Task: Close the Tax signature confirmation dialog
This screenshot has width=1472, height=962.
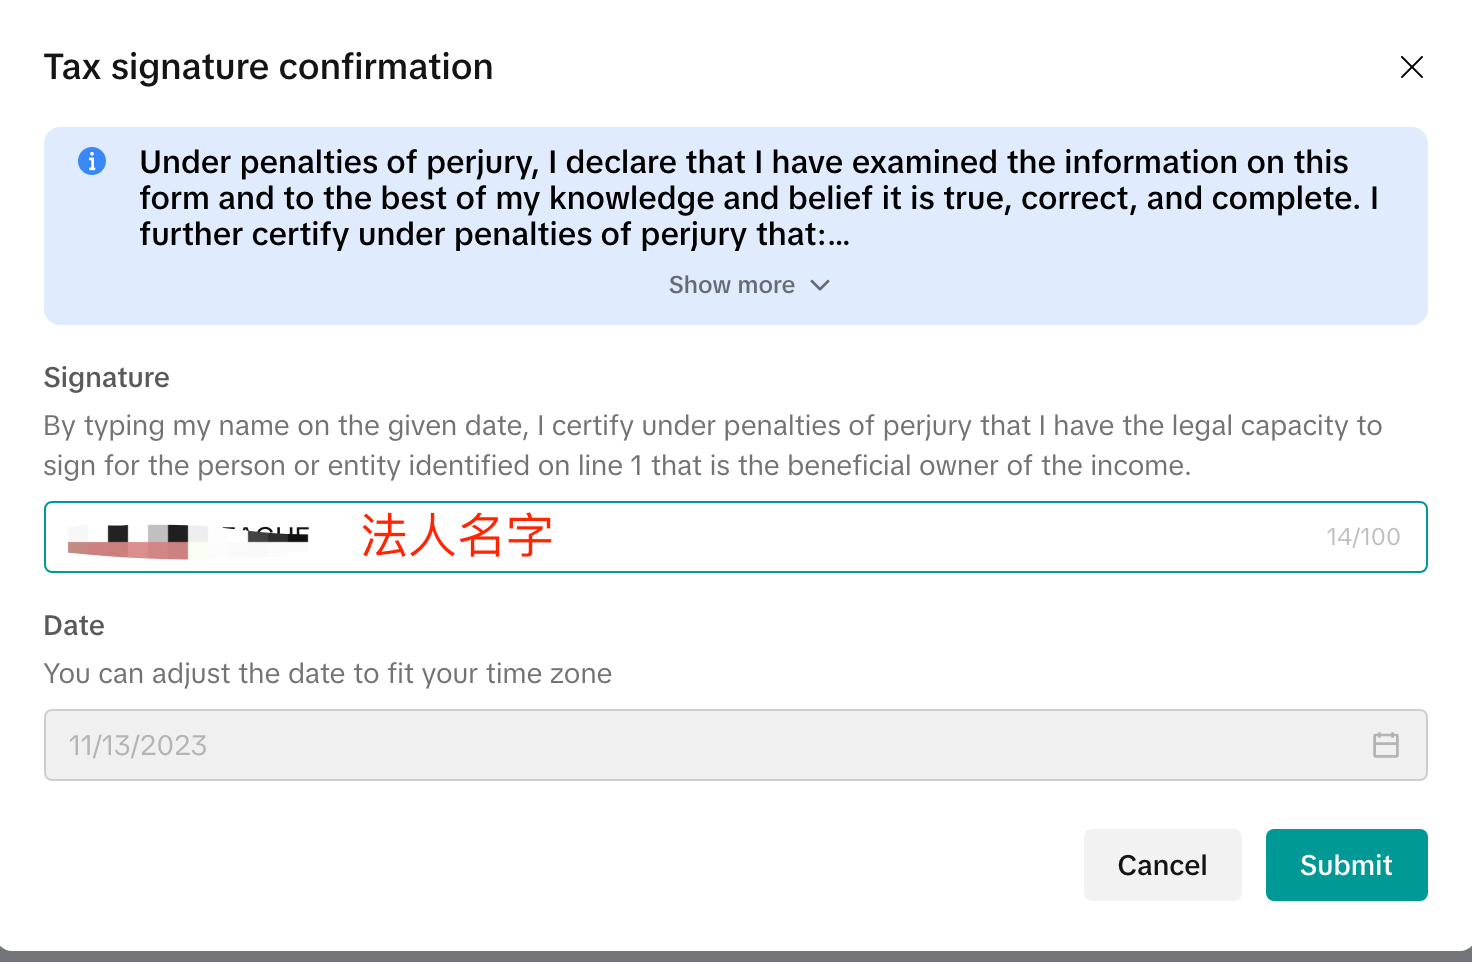Action: coord(1411,67)
